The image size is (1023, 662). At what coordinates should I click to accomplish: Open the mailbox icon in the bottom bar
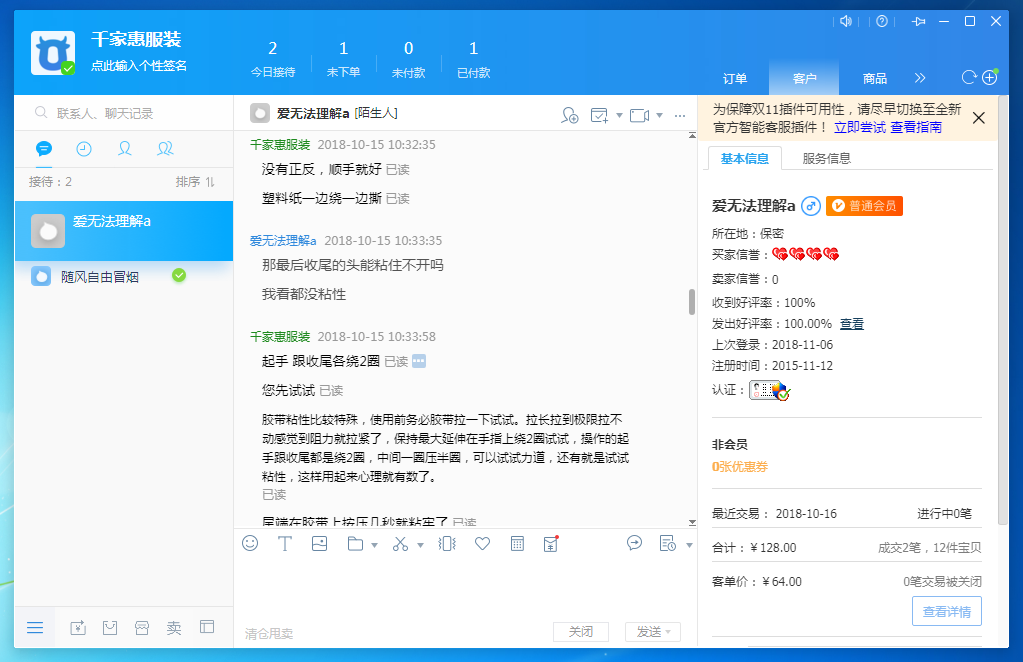pyautogui.click(x=110, y=627)
